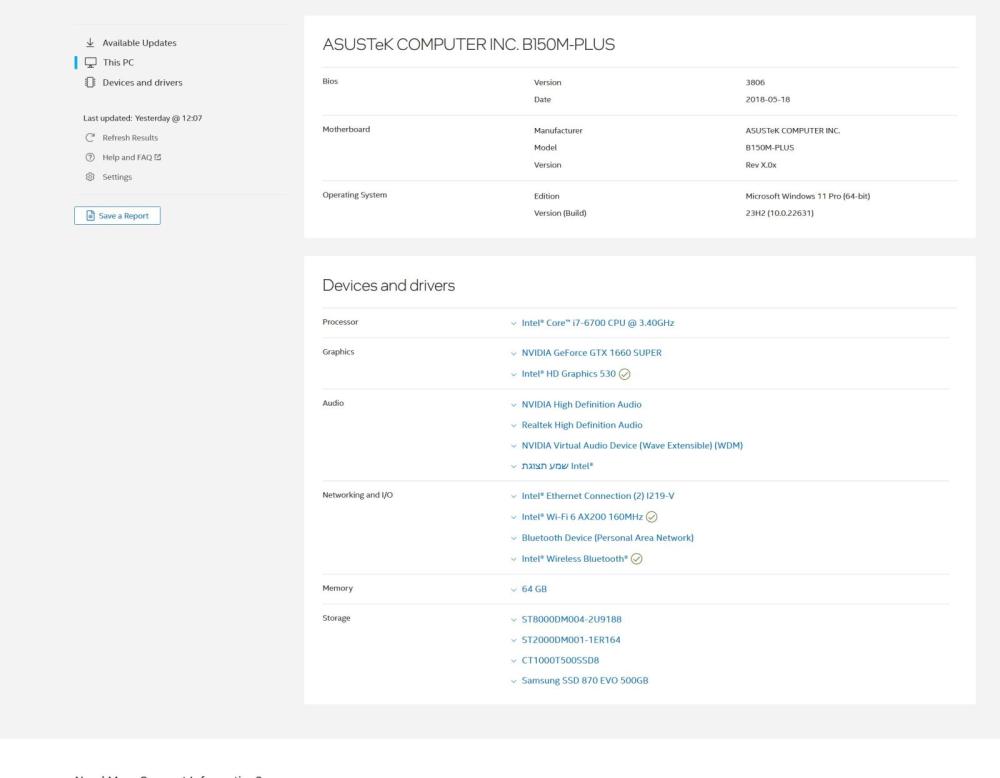Image resolution: width=1000 pixels, height=778 pixels.
Task: Expand the Hebrew-named Intel audio device chevron
Action: coord(513,466)
